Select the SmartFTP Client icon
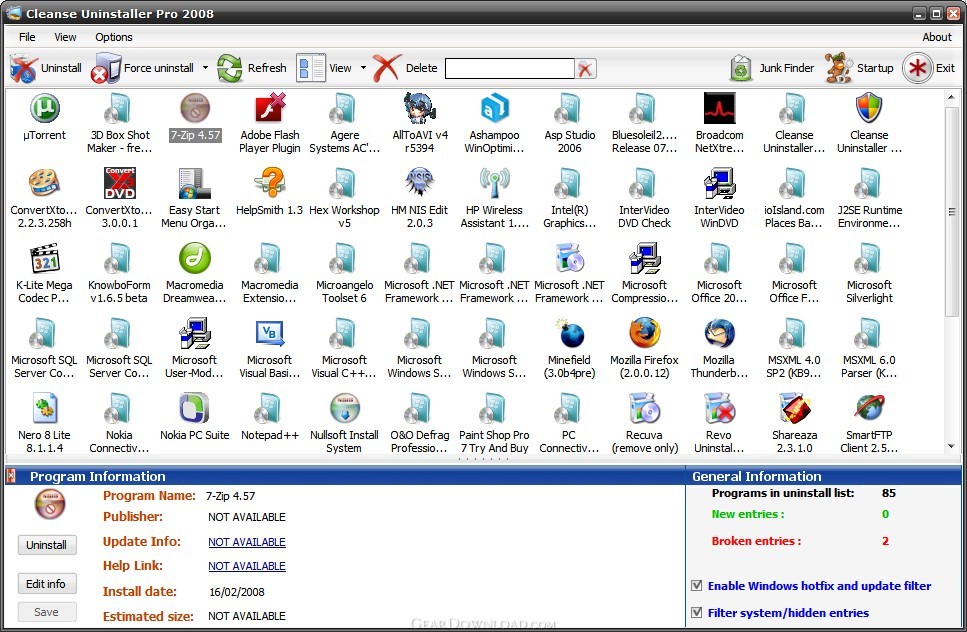 point(870,408)
